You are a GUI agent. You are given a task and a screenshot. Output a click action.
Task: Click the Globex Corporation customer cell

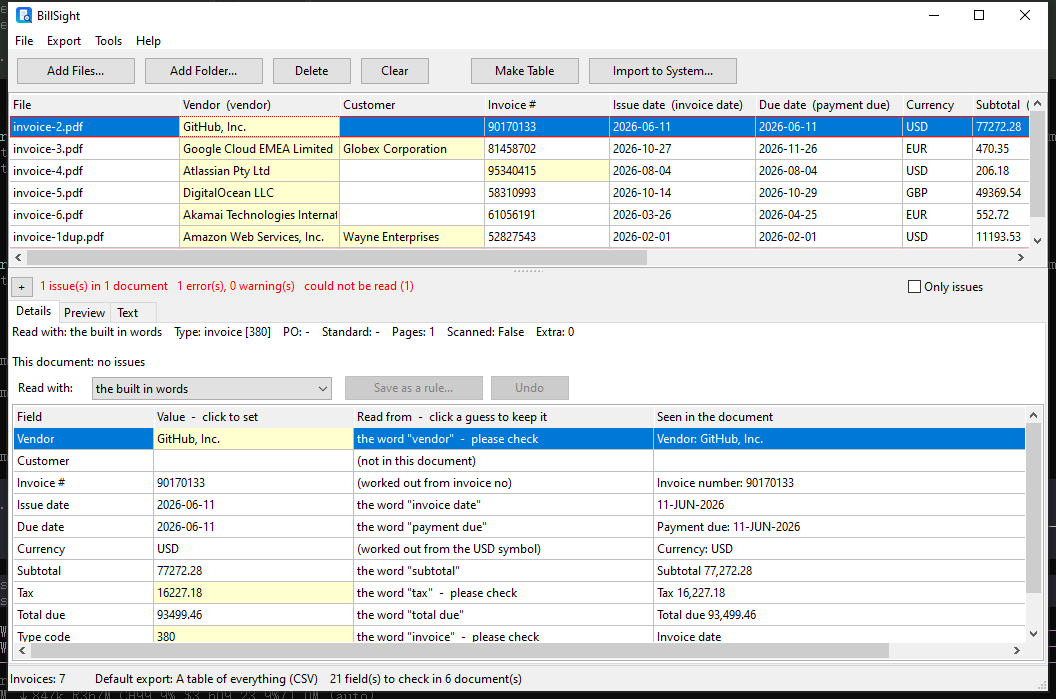tap(411, 149)
